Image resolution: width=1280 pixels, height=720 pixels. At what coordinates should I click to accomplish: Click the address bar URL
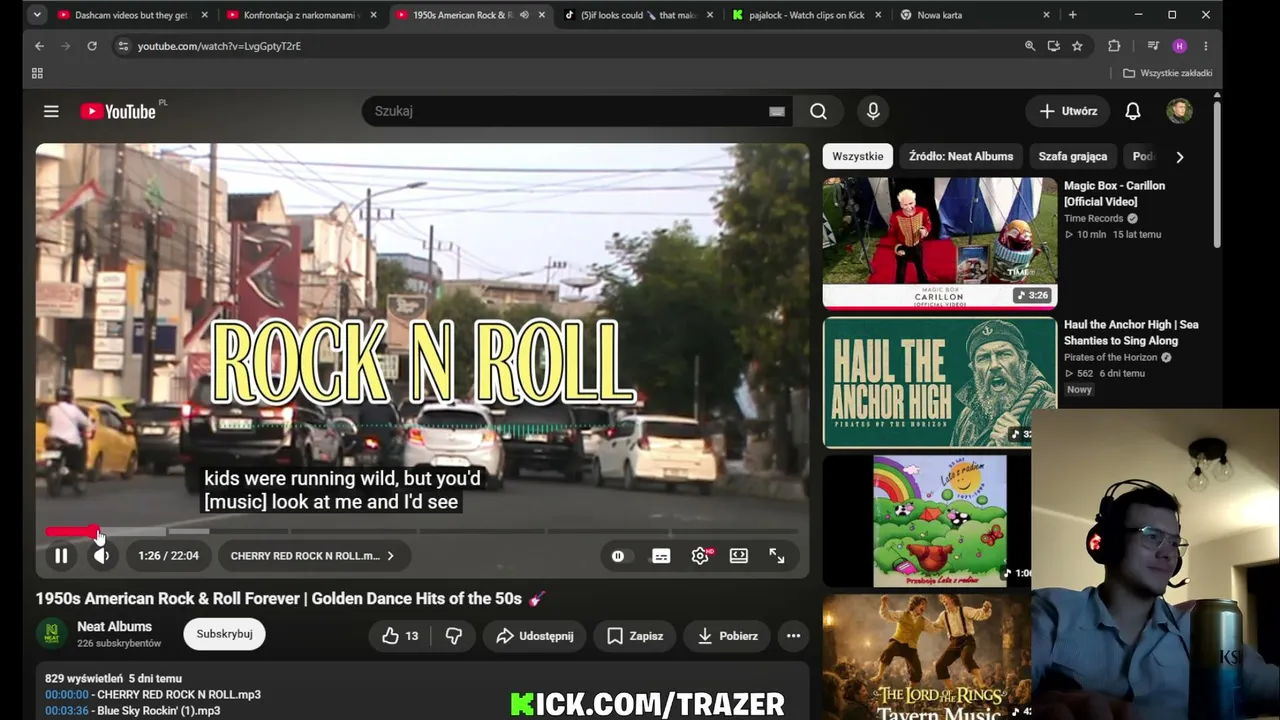click(218, 46)
